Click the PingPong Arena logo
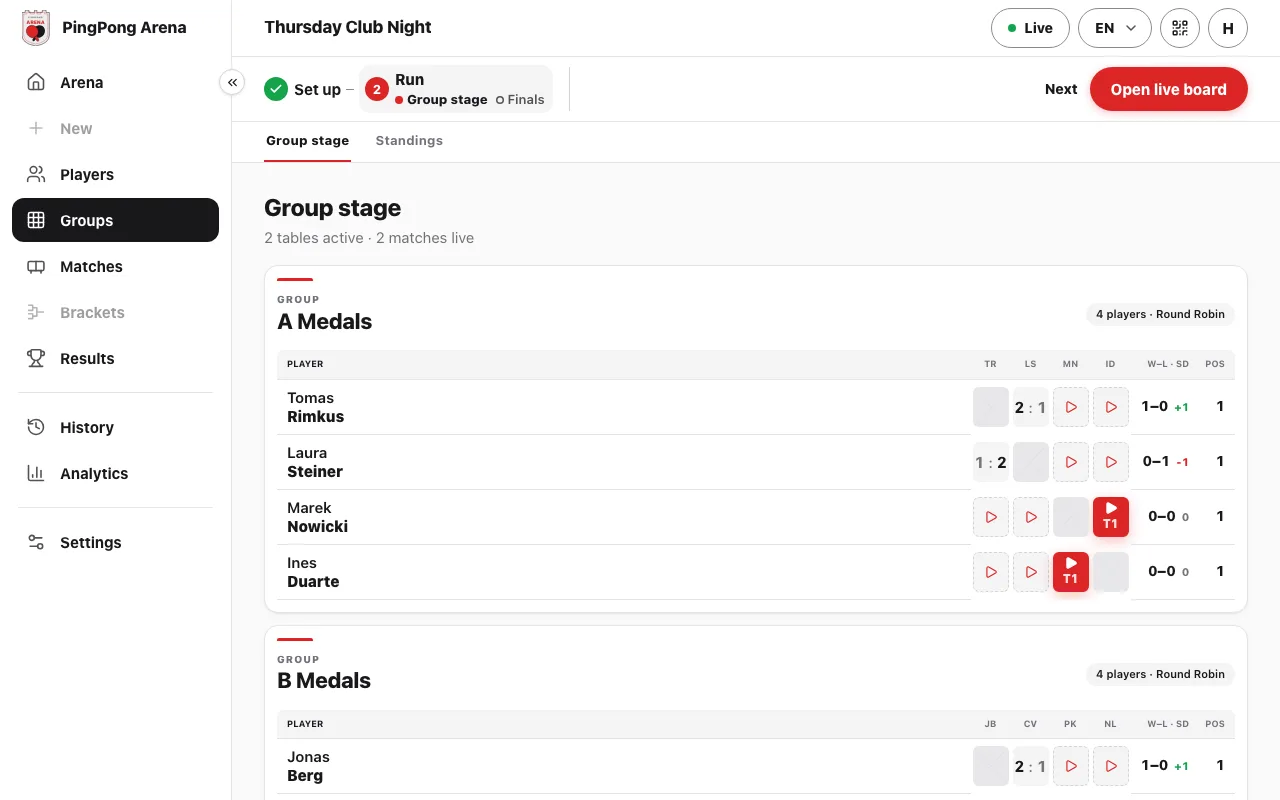1280x800 pixels. click(x=36, y=28)
